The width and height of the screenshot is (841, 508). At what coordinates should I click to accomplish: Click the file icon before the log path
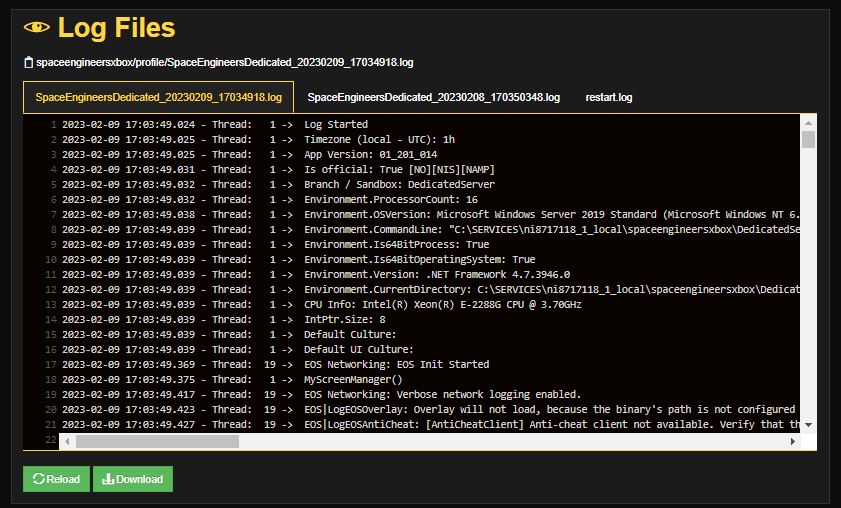point(28,62)
